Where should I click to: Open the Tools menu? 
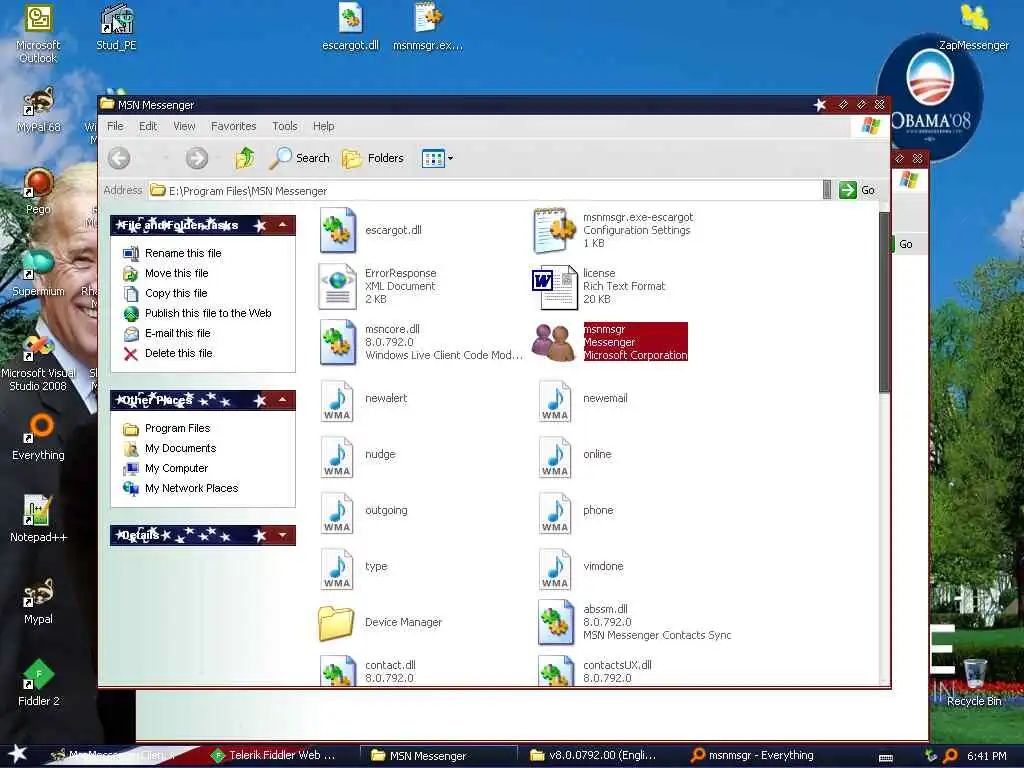(285, 126)
